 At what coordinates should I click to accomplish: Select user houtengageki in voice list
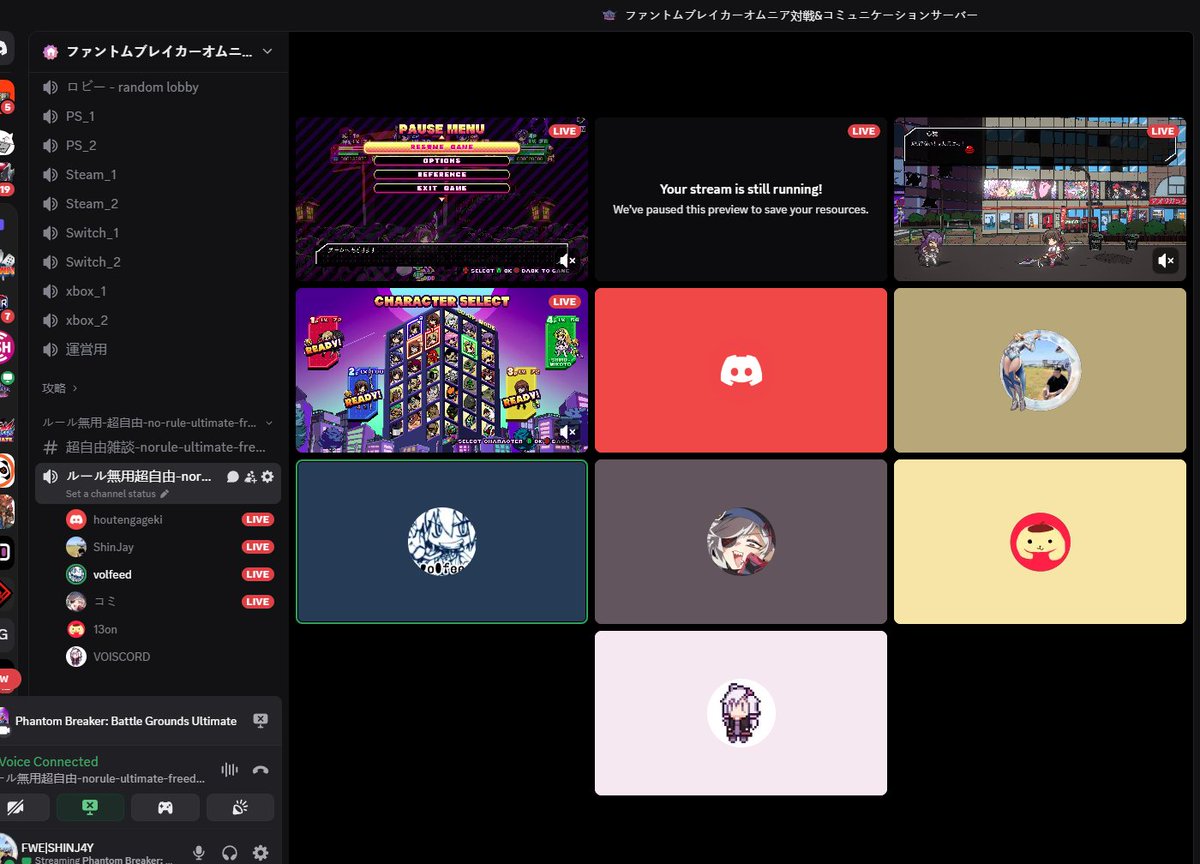[169, 519]
